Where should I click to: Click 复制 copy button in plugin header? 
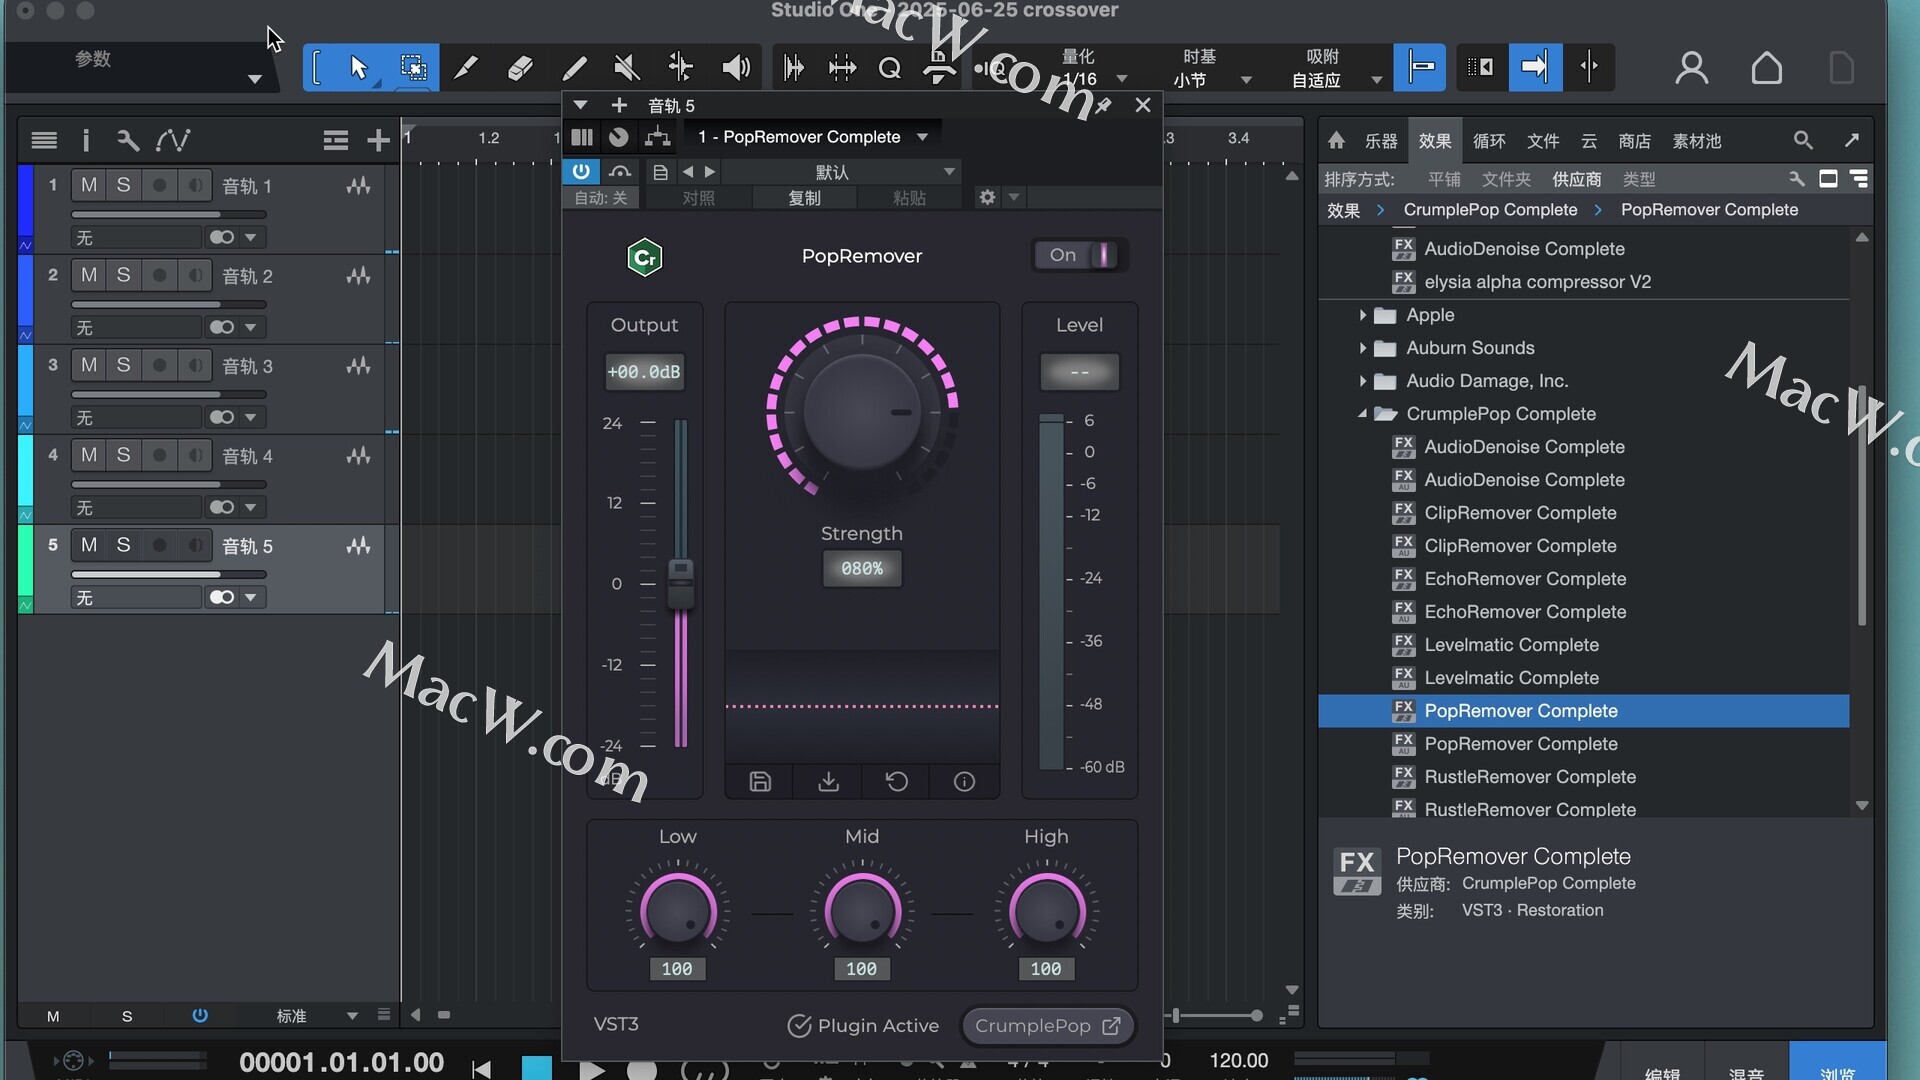804,198
